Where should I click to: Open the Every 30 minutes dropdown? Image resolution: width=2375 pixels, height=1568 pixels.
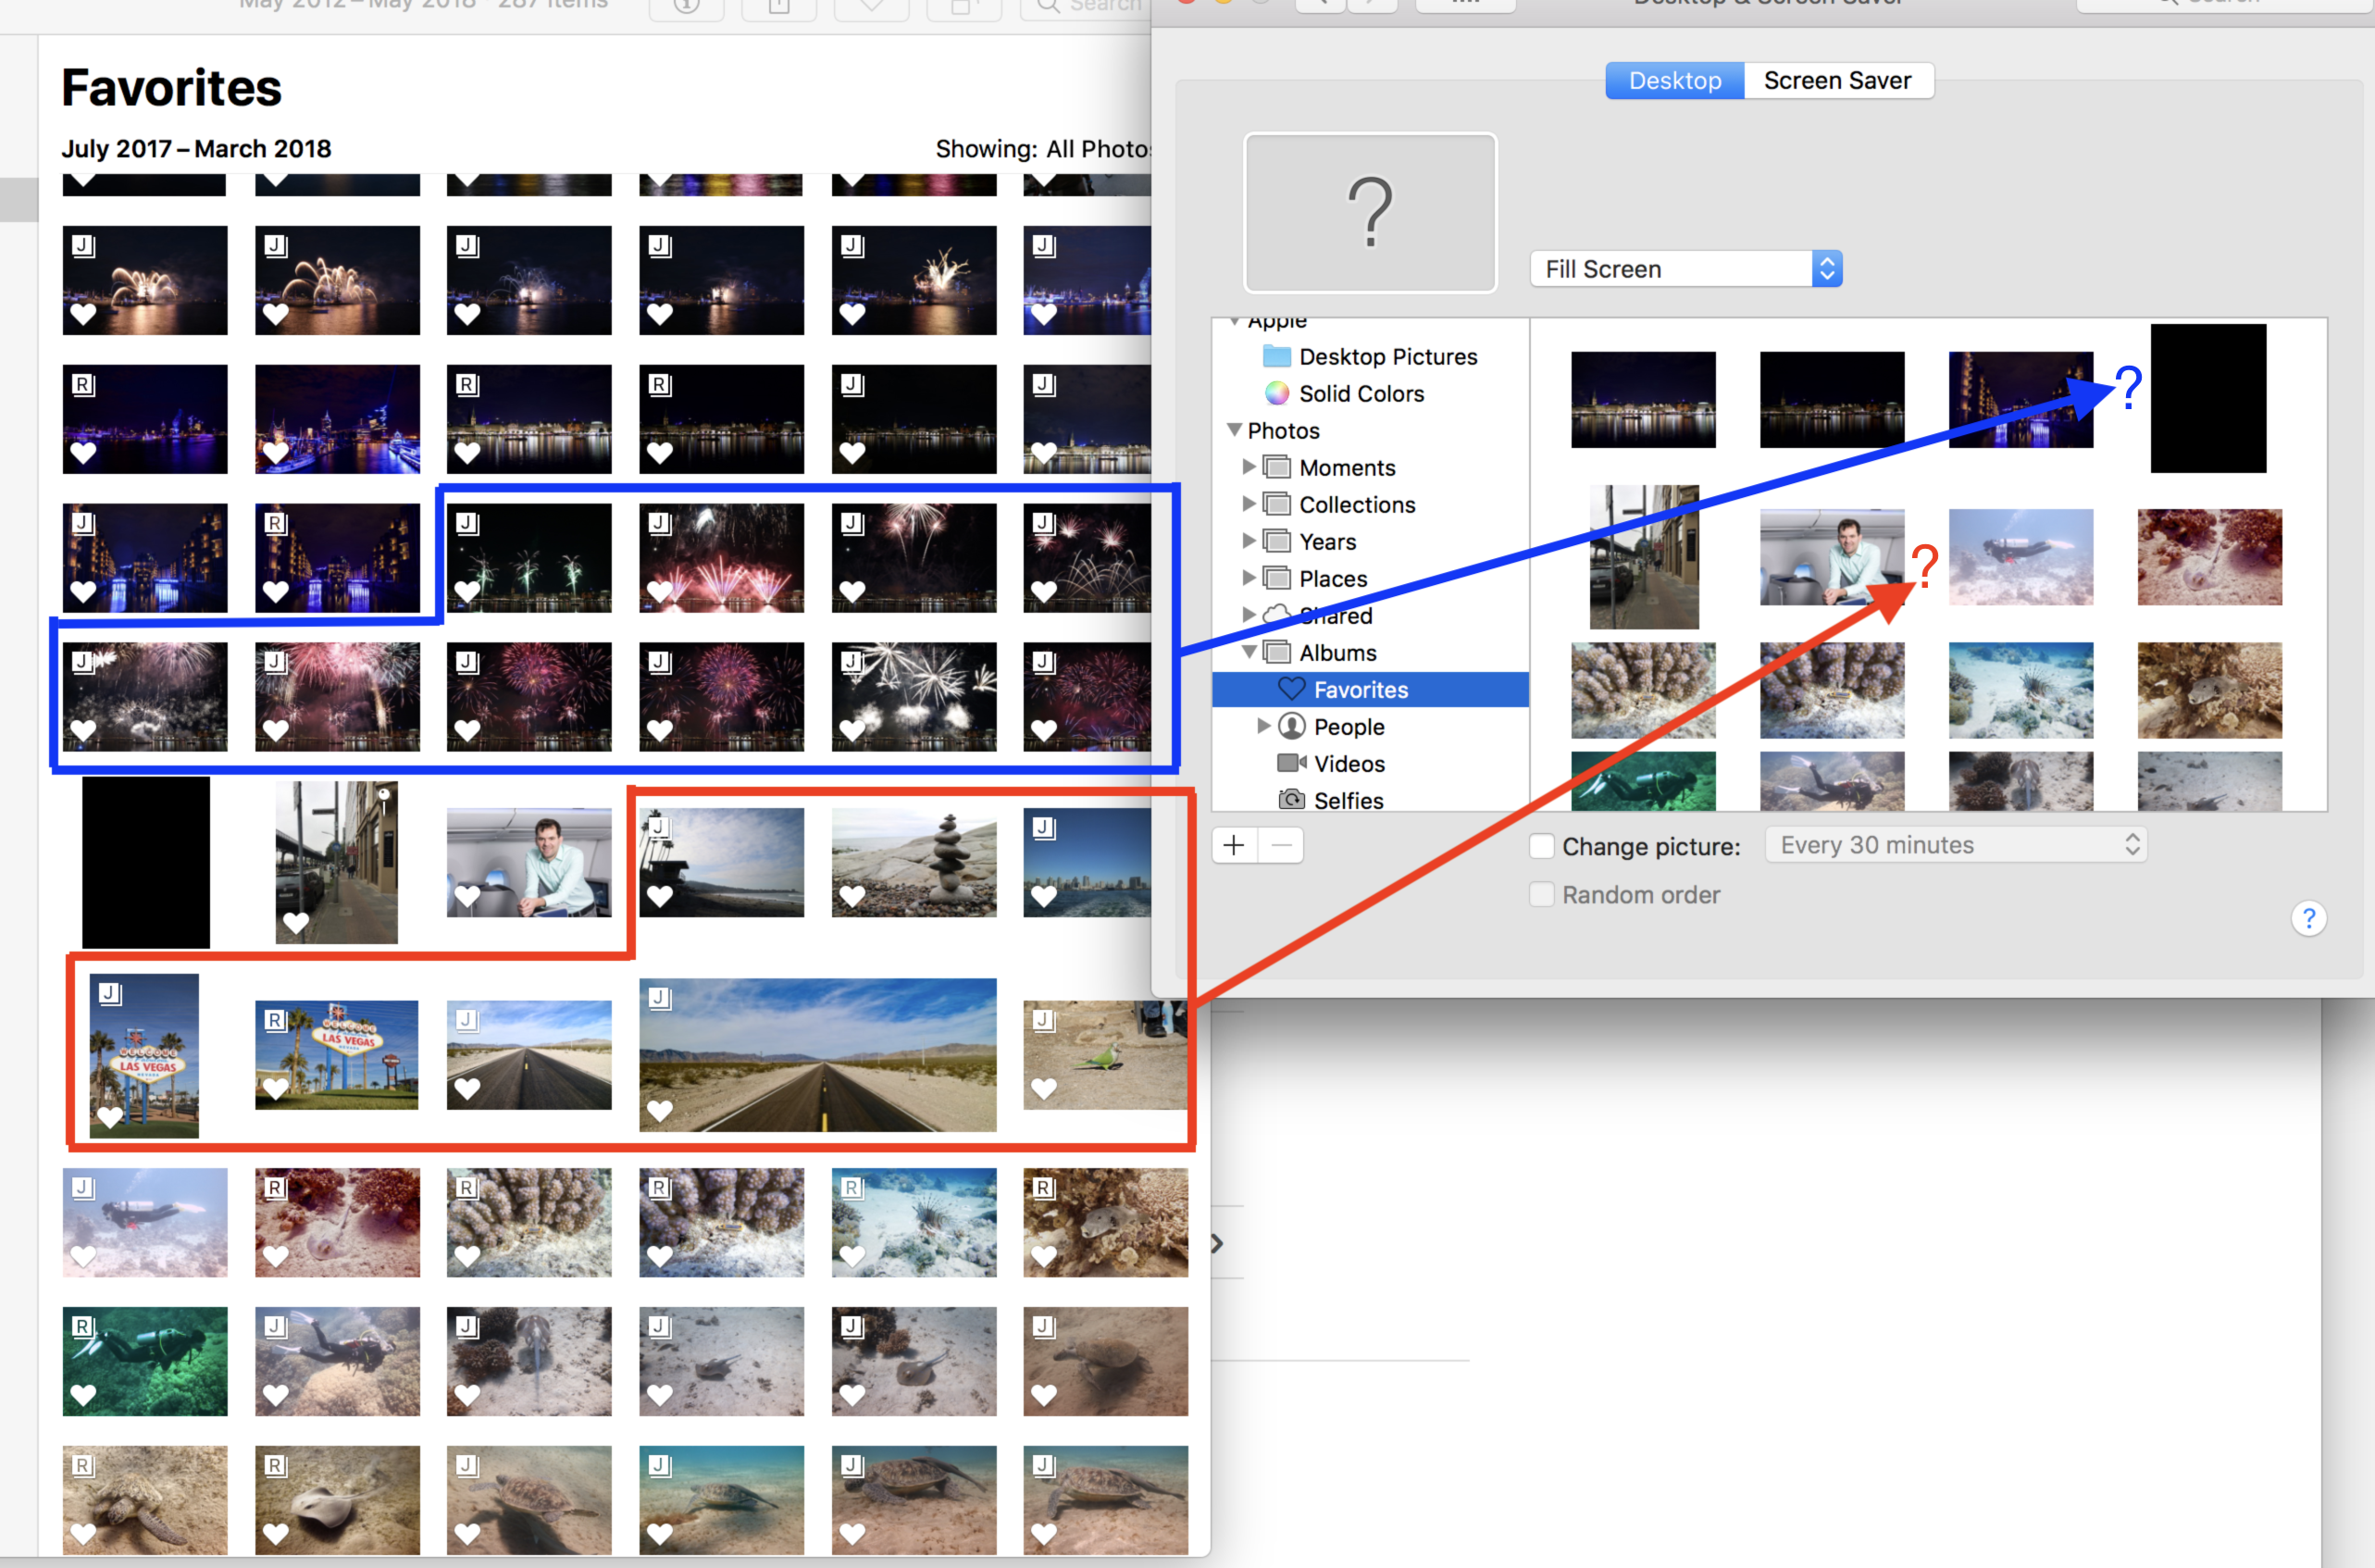click(x=1956, y=846)
